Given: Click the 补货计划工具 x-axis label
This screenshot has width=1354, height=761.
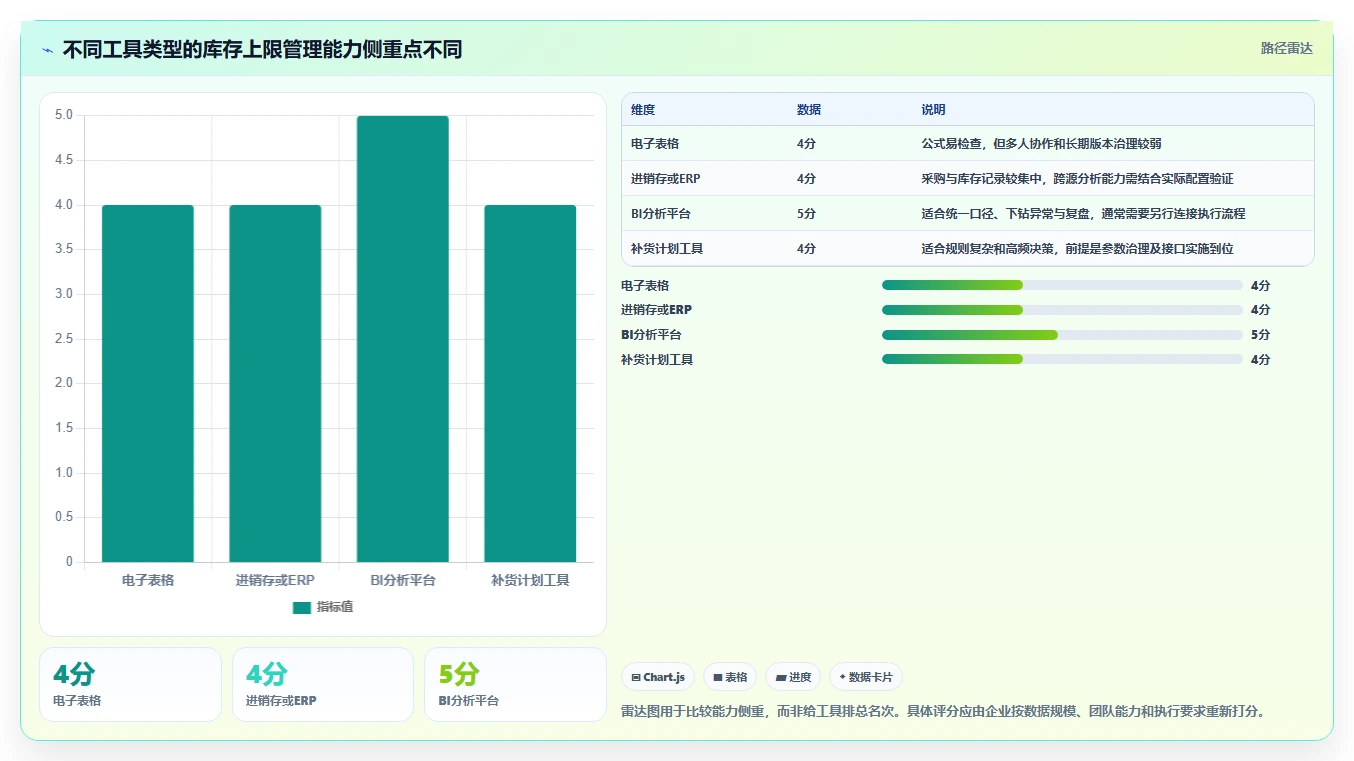Looking at the screenshot, I should [530, 580].
